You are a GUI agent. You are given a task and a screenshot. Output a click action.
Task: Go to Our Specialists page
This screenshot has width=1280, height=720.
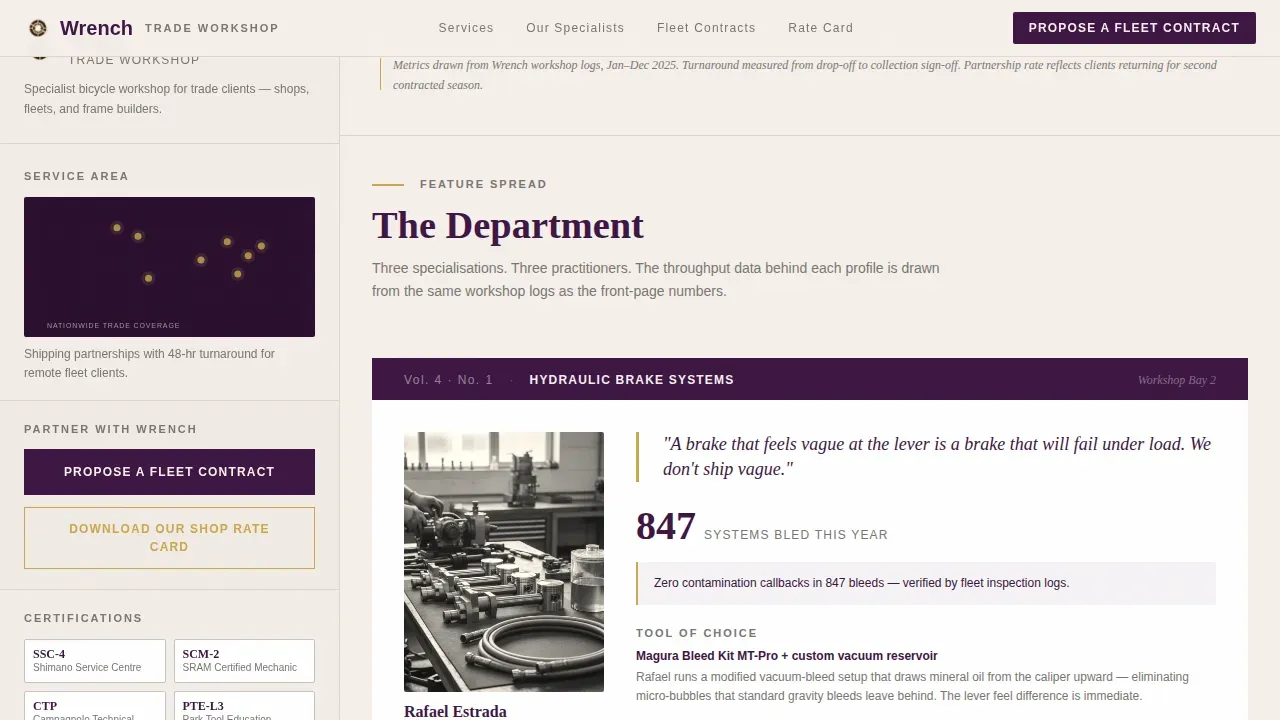575,28
